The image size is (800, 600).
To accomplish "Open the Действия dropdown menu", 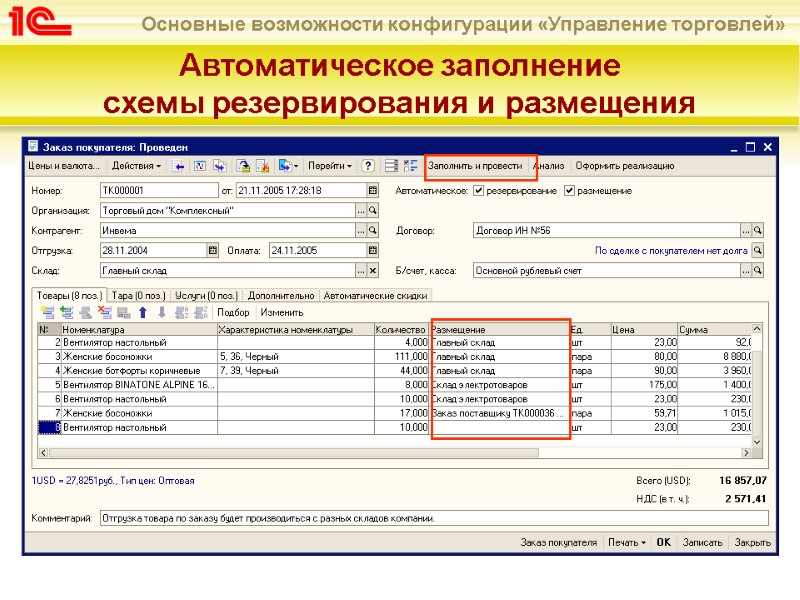I will [133, 165].
